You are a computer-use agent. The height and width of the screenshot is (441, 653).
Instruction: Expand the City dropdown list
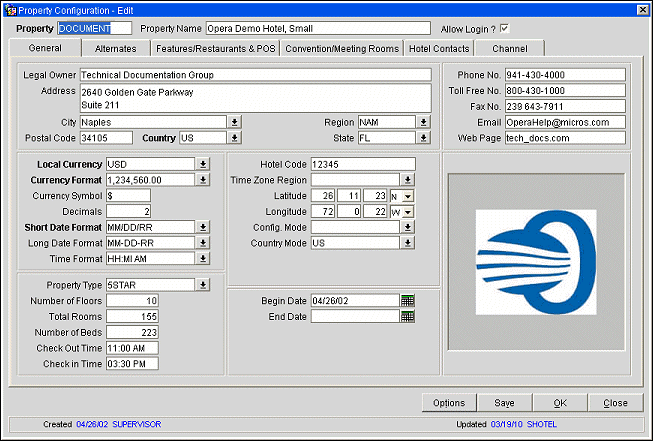click(234, 122)
